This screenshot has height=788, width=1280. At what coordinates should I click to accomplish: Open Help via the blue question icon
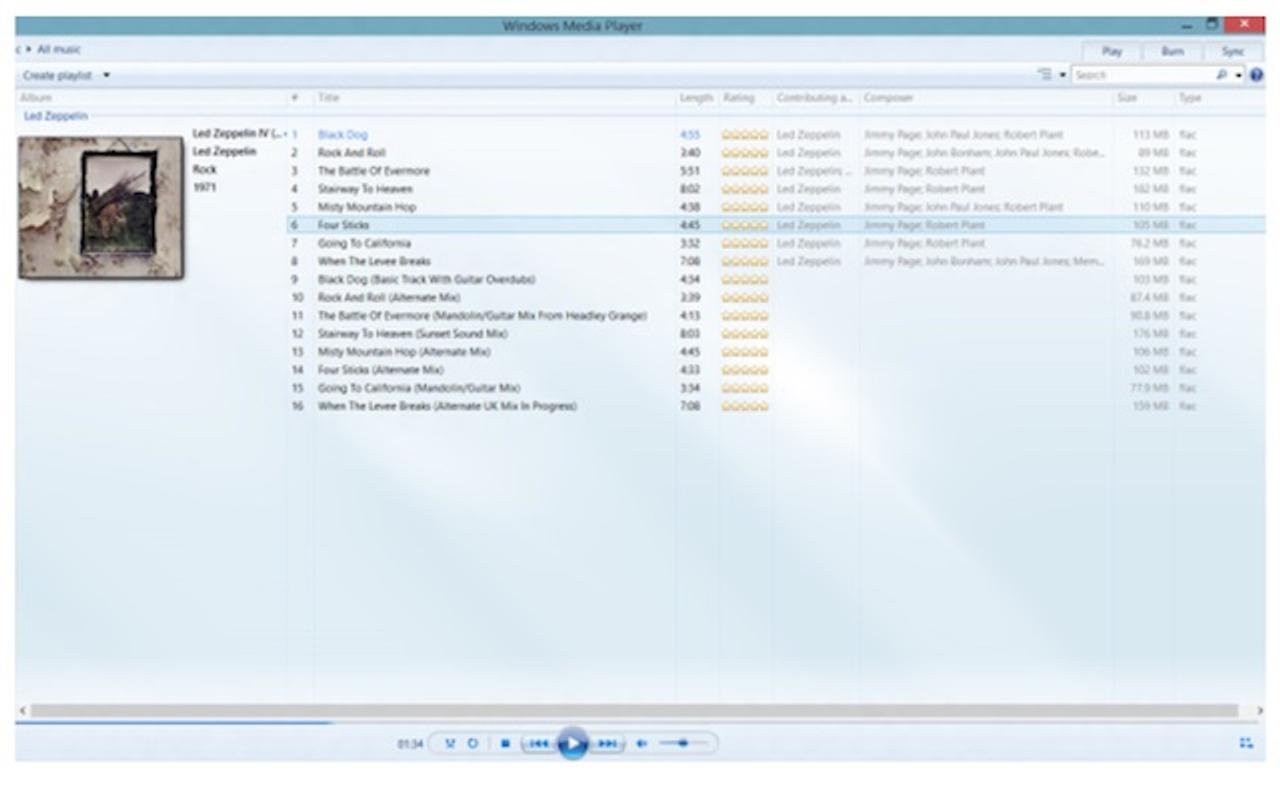pyautogui.click(x=1256, y=75)
